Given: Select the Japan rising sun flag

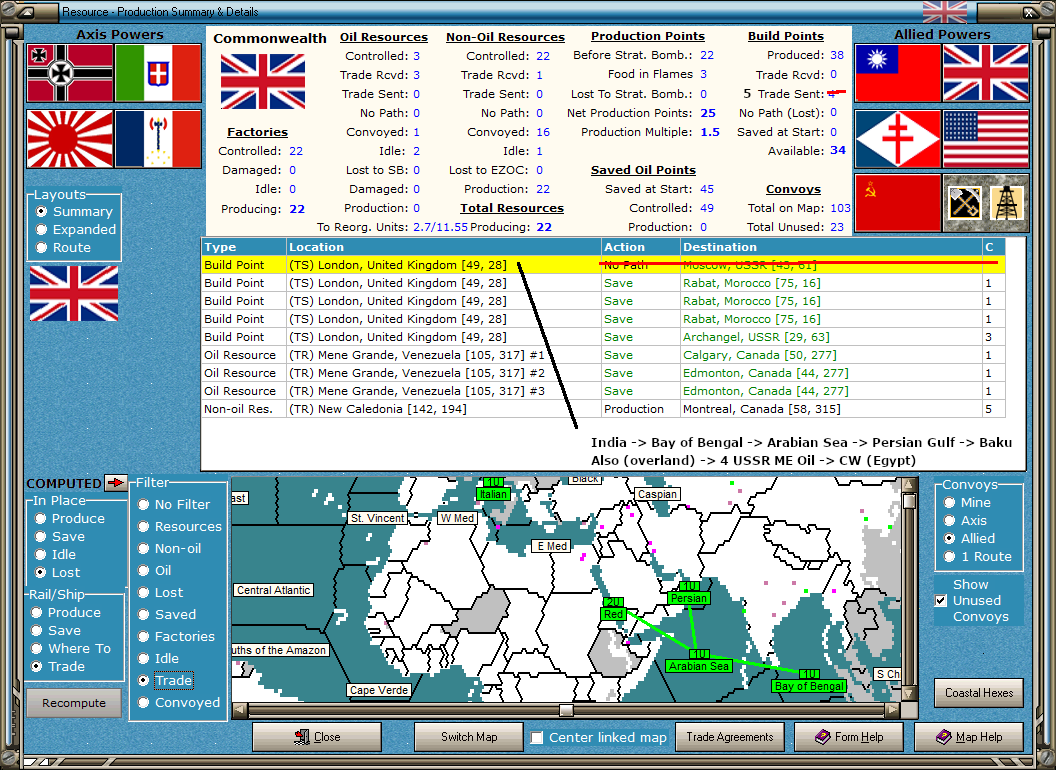Looking at the screenshot, I should (70, 139).
